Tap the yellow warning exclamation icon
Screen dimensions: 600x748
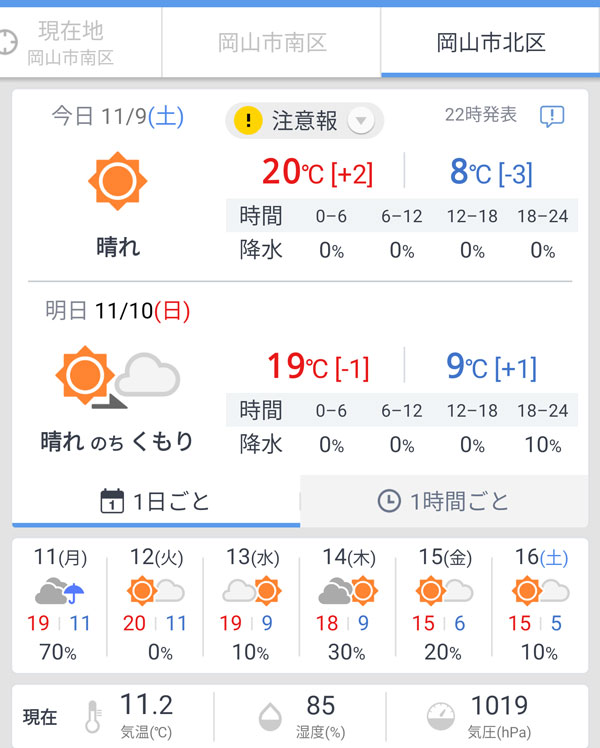click(248, 121)
